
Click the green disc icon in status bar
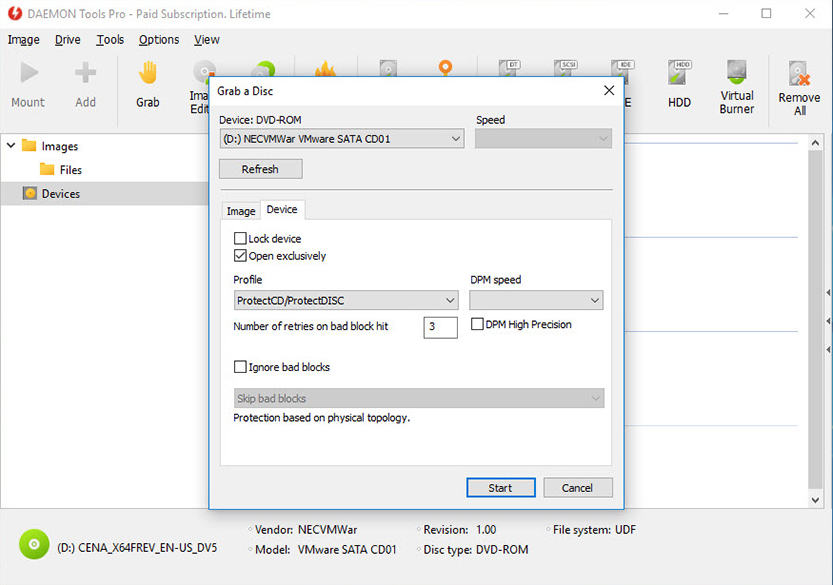tap(33, 544)
